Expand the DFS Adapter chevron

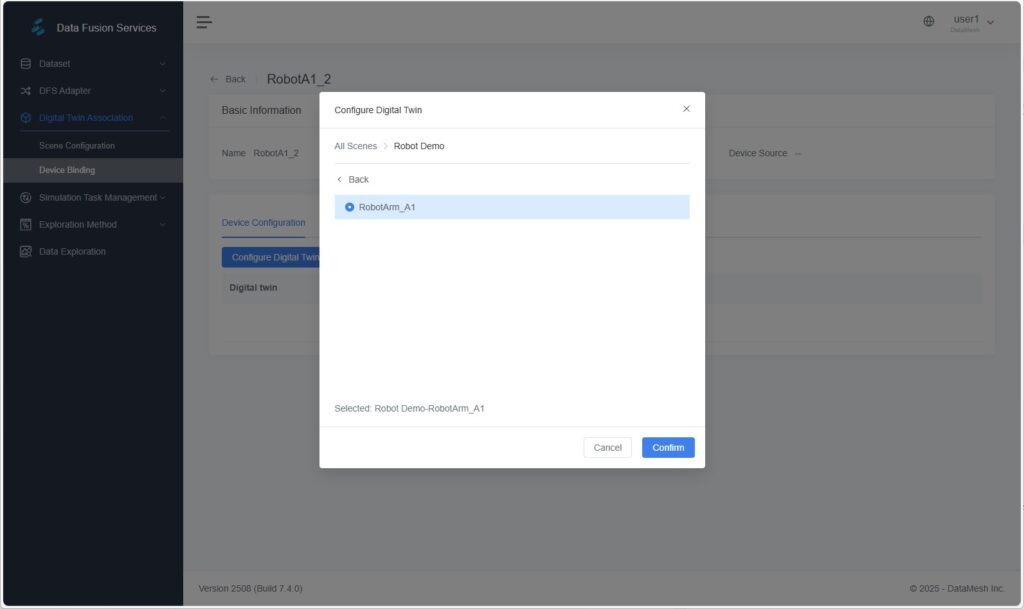click(163, 91)
